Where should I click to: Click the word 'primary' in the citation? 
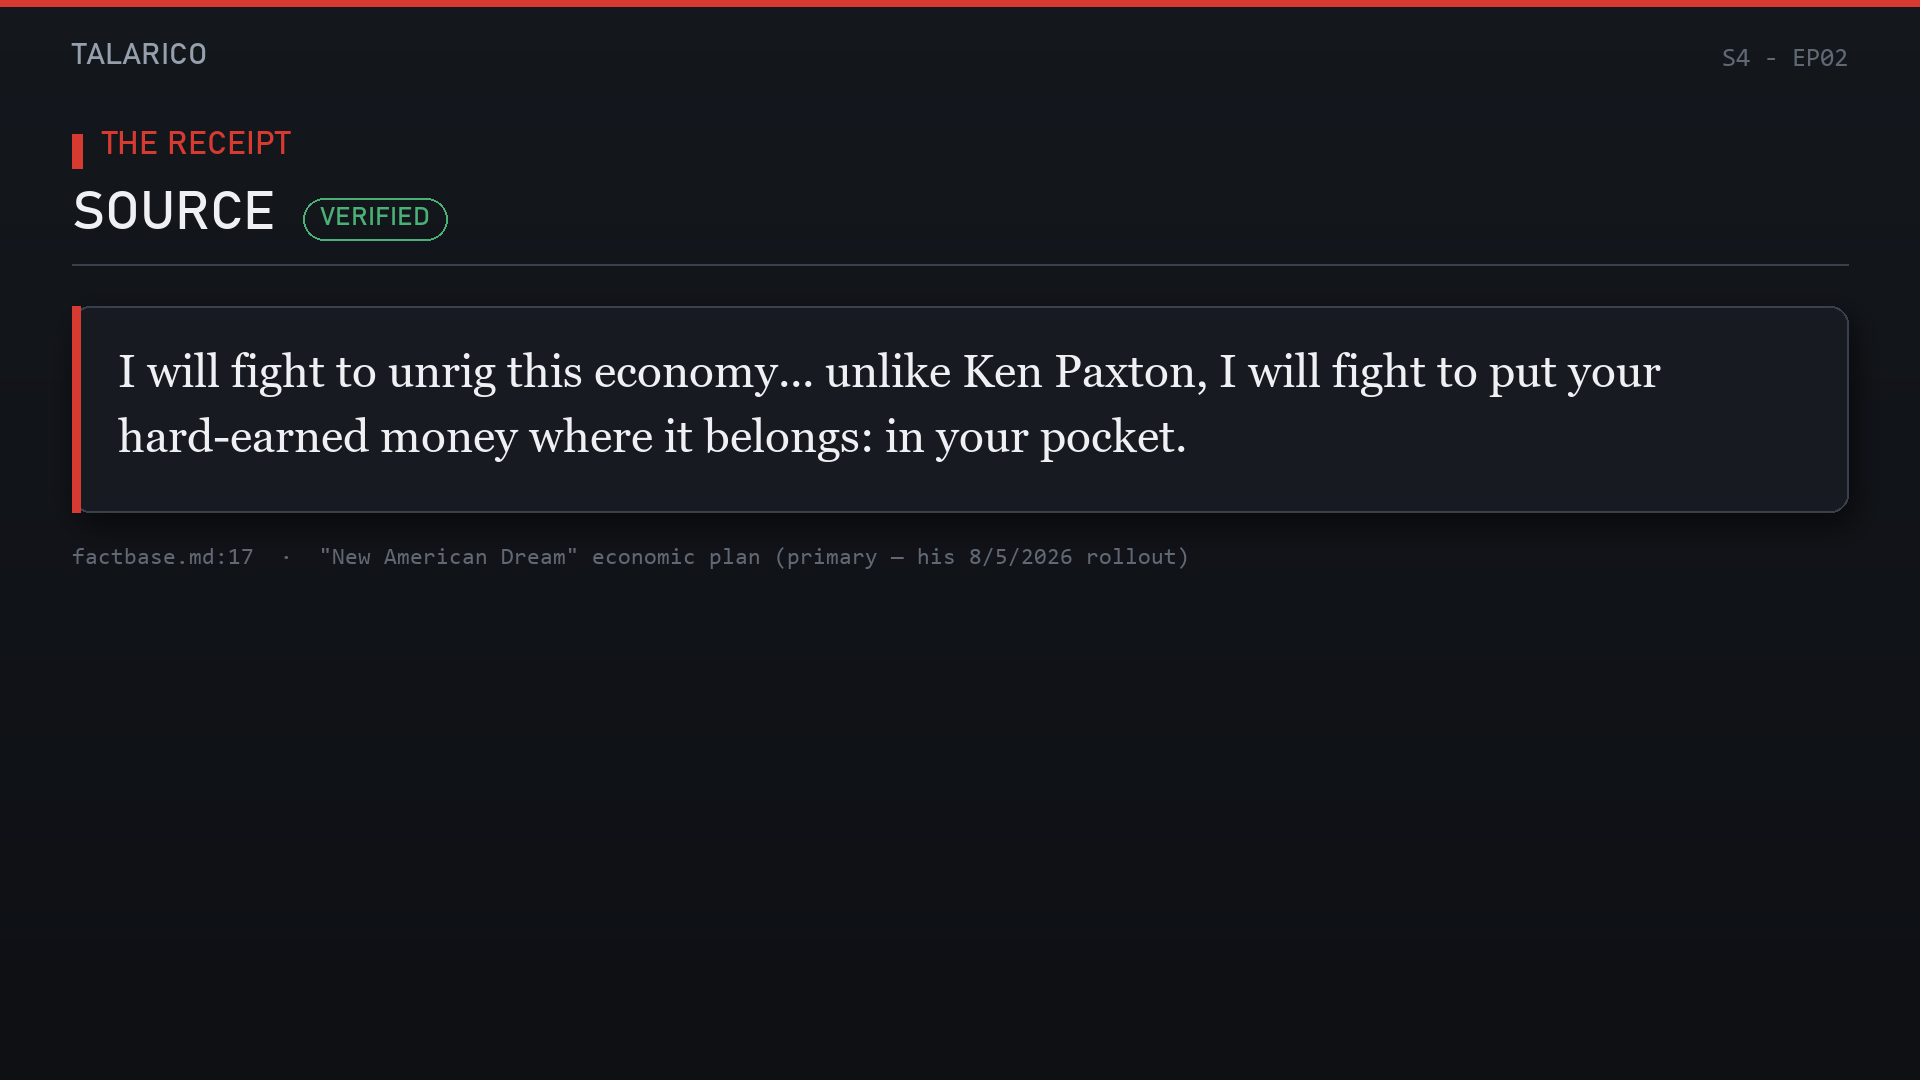click(831, 557)
